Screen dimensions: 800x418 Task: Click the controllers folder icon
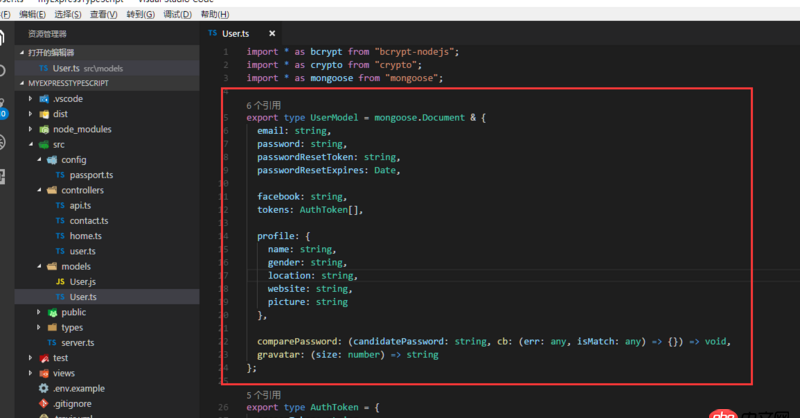52,190
